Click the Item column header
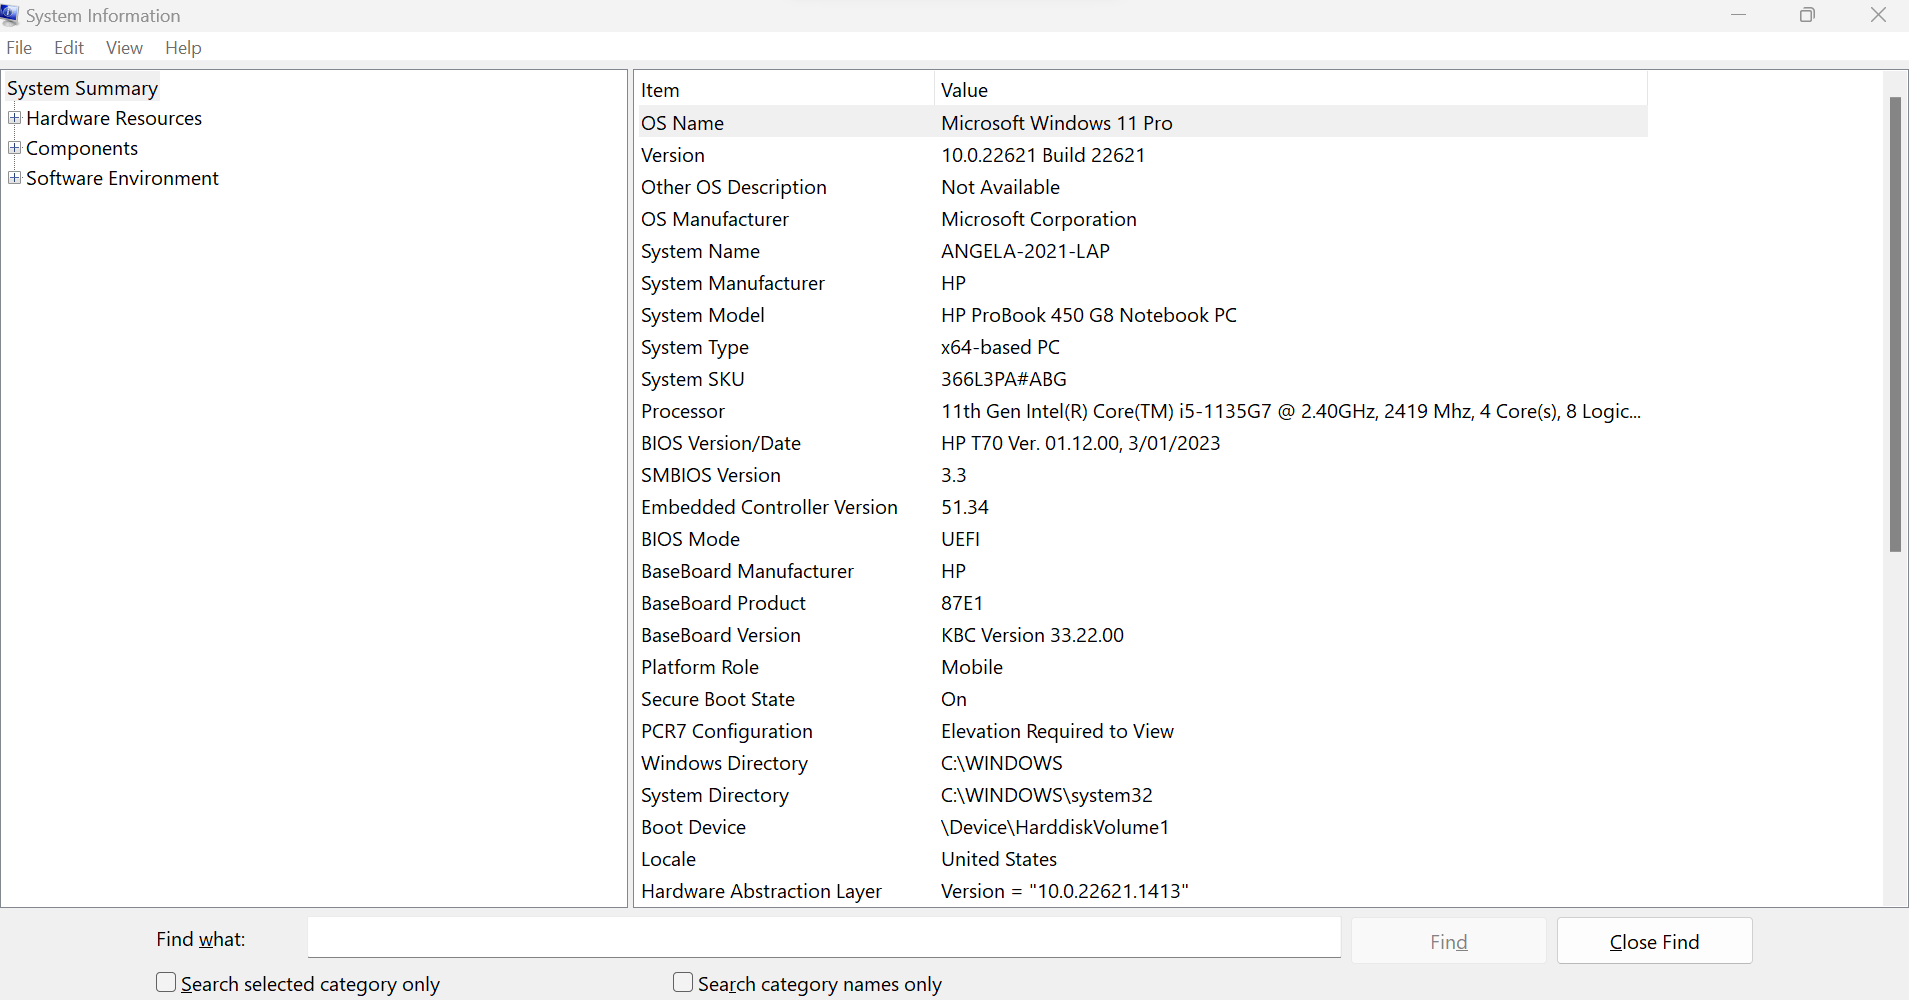 (785, 90)
